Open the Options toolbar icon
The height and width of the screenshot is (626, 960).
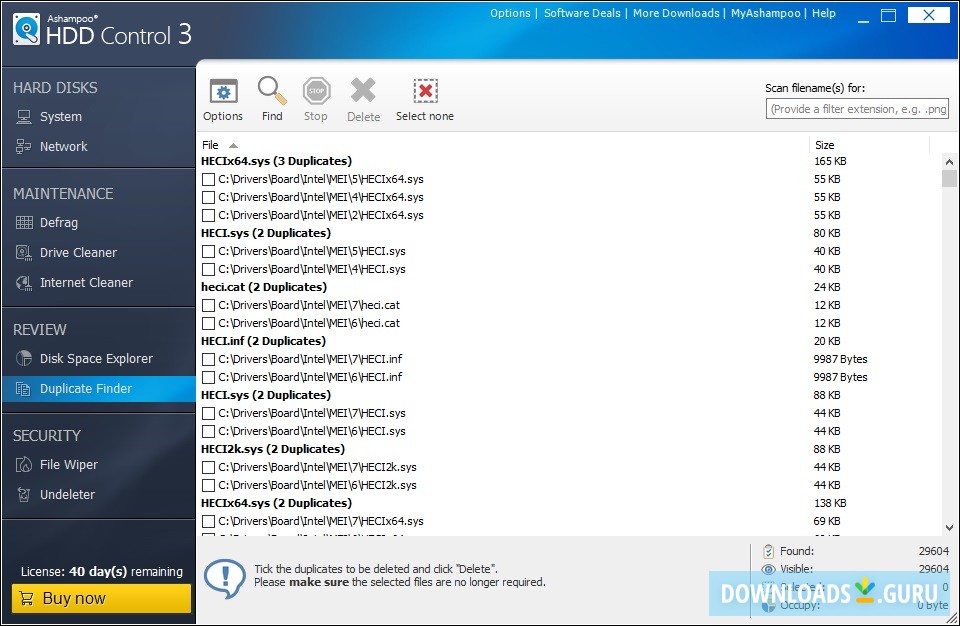(222, 97)
